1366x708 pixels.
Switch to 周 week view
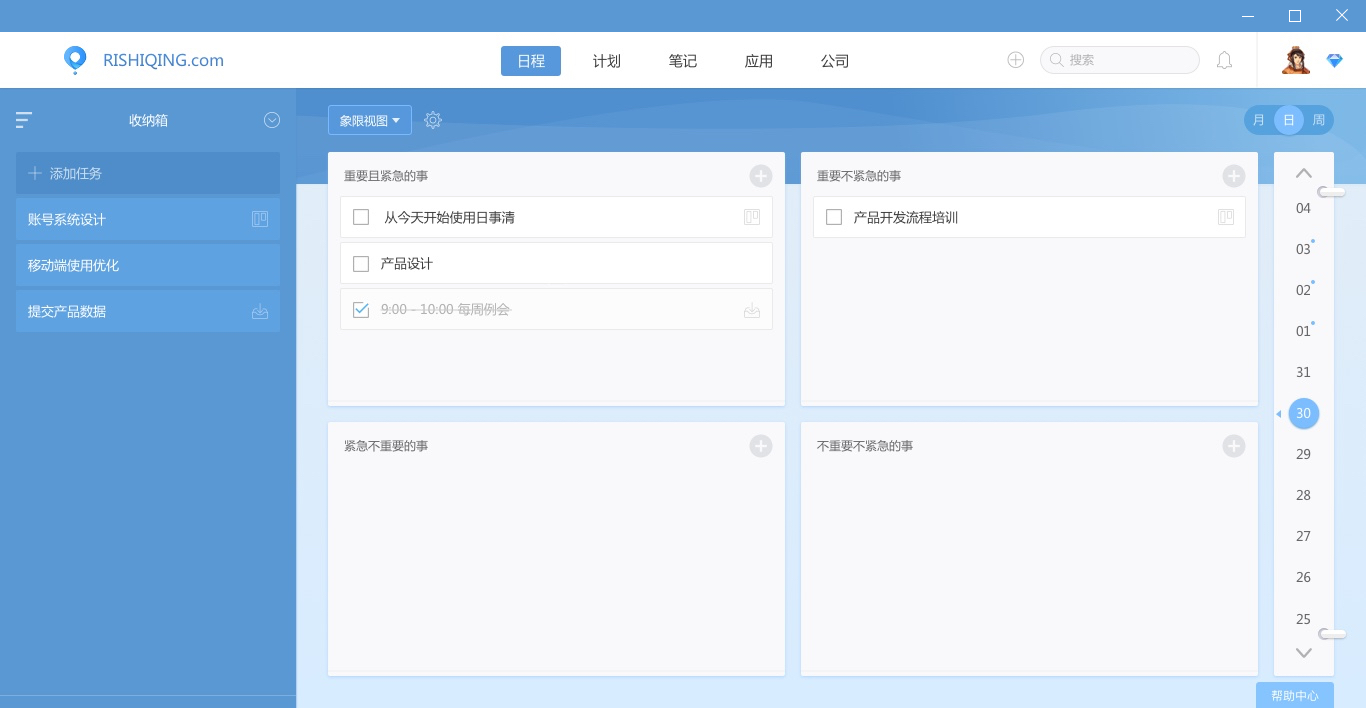(1319, 120)
